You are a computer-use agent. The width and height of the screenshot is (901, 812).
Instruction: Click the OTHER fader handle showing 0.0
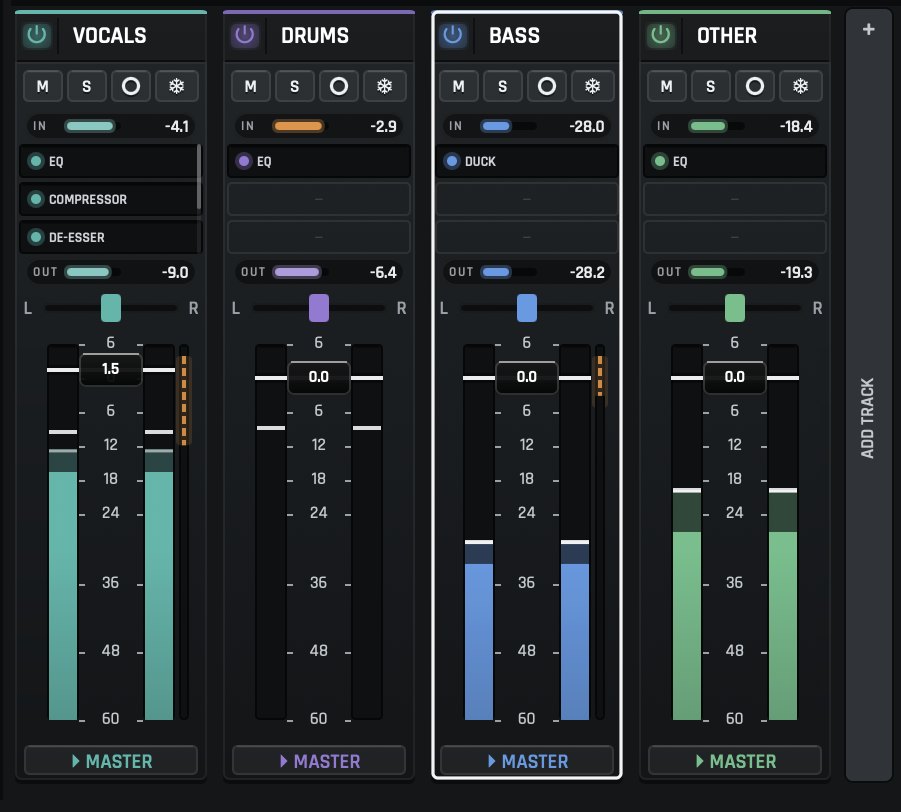pyautogui.click(x=735, y=377)
